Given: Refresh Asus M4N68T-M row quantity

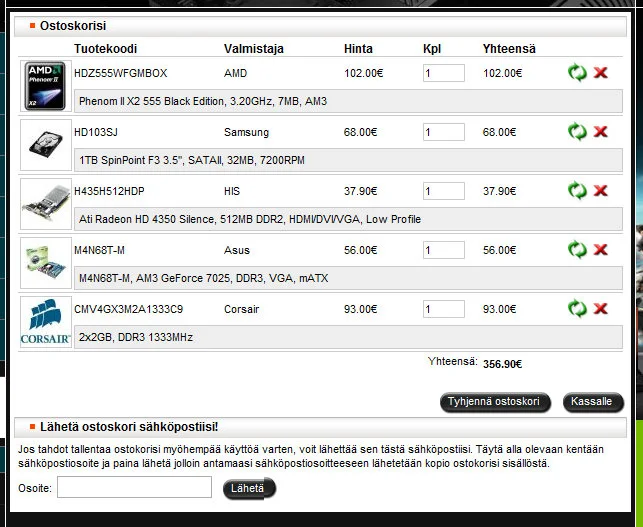Looking at the screenshot, I should click(x=577, y=250).
